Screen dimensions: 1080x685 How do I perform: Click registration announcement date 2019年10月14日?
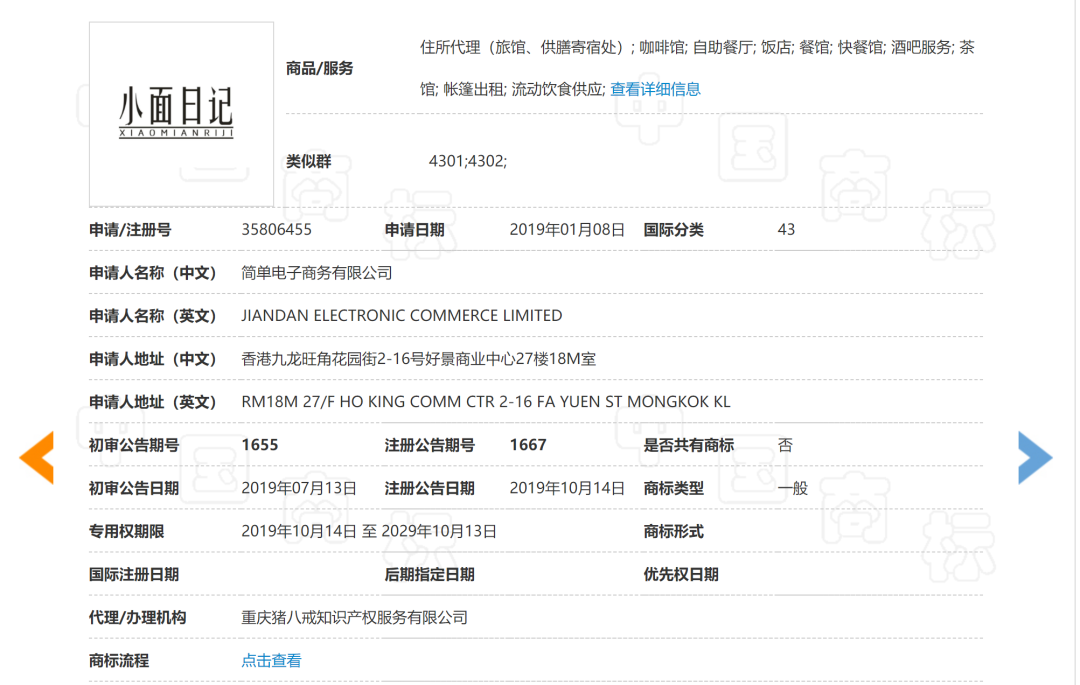(567, 489)
